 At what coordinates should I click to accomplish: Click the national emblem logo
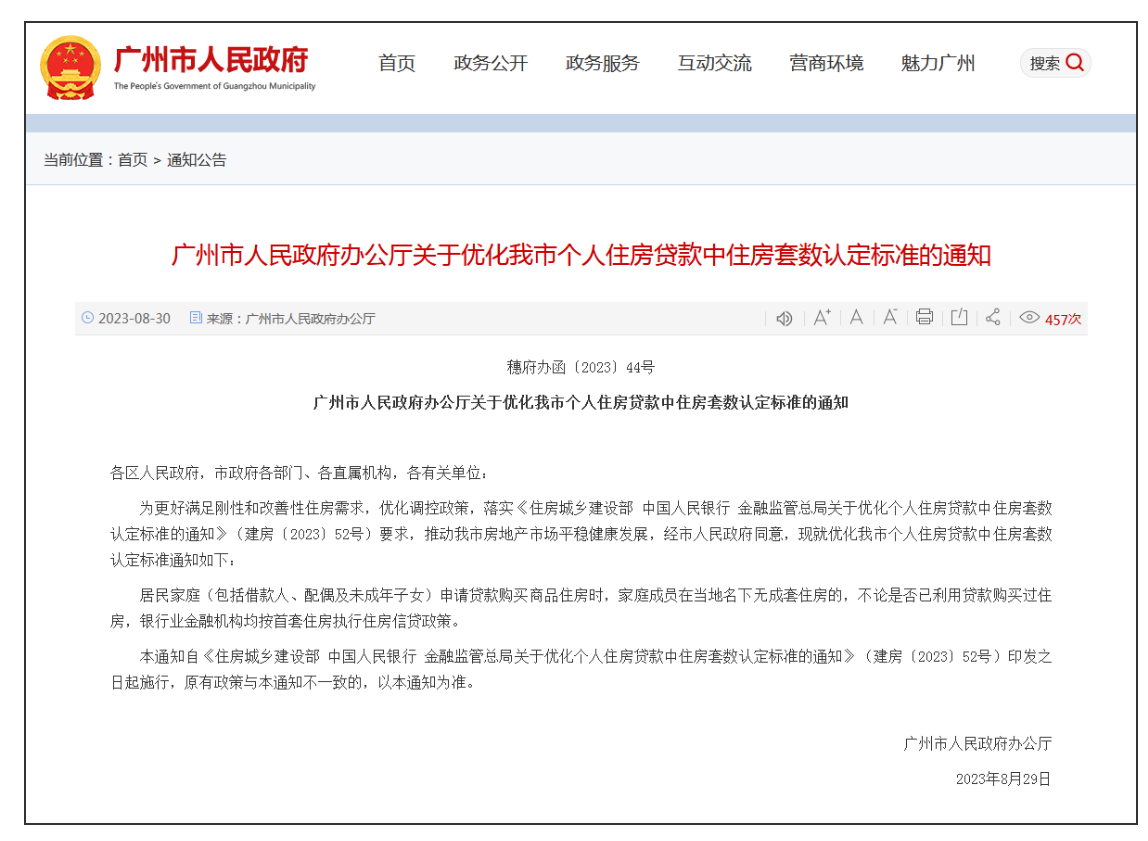point(70,67)
